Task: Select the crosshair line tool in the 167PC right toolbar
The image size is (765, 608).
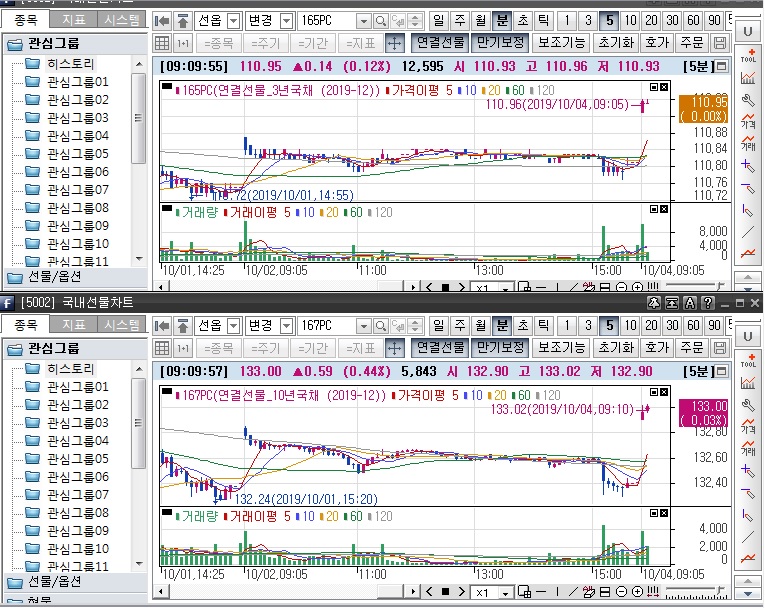Action: click(748, 470)
